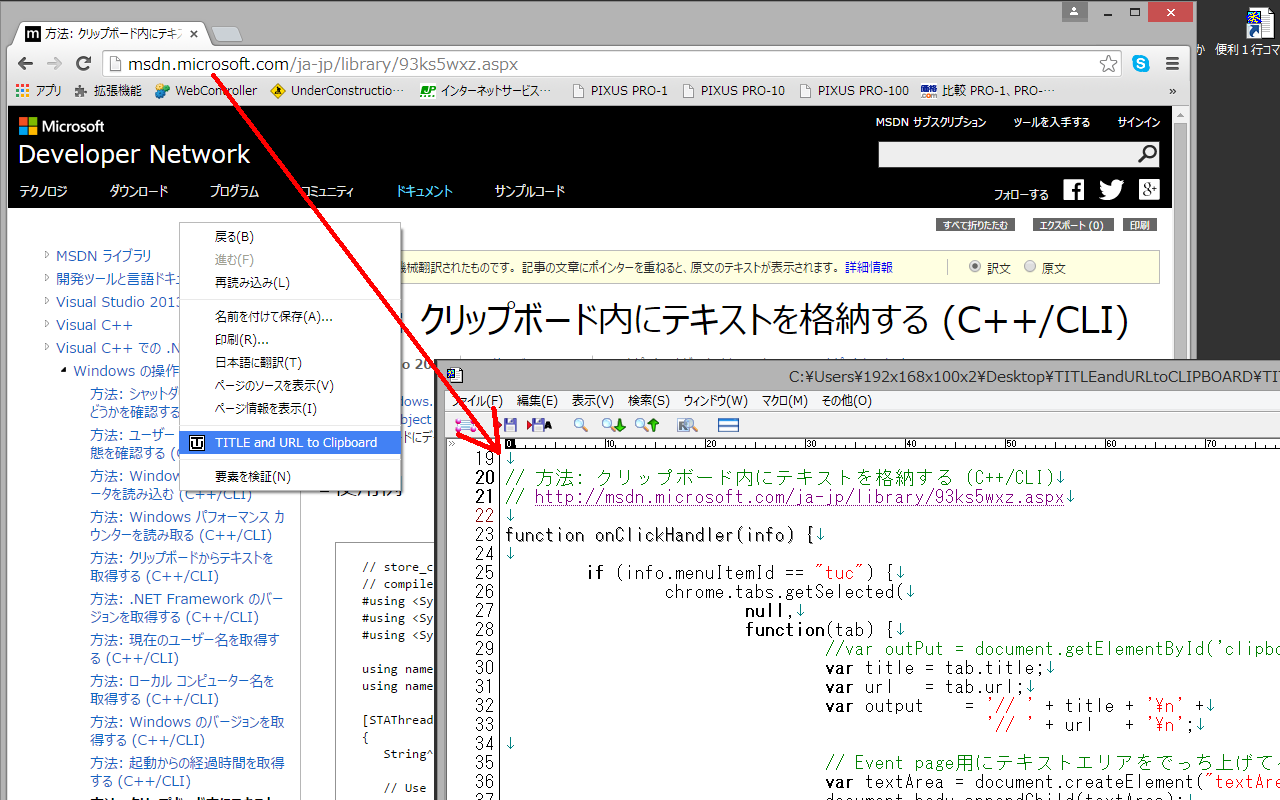The height and width of the screenshot is (800, 1280).
Task: Click Chrome's forward arrow button
Action: tap(54, 64)
